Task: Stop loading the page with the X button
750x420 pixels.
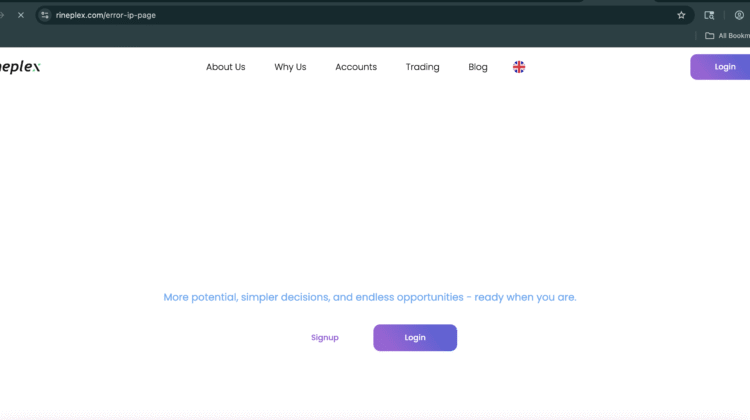Action: (20, 15)
